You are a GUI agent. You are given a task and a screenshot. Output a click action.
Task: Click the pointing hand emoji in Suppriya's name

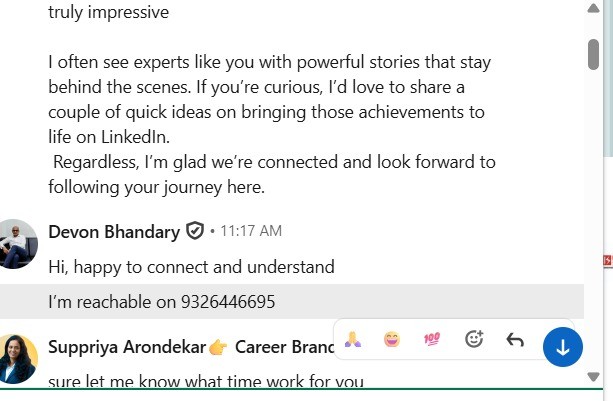point(219,348)
